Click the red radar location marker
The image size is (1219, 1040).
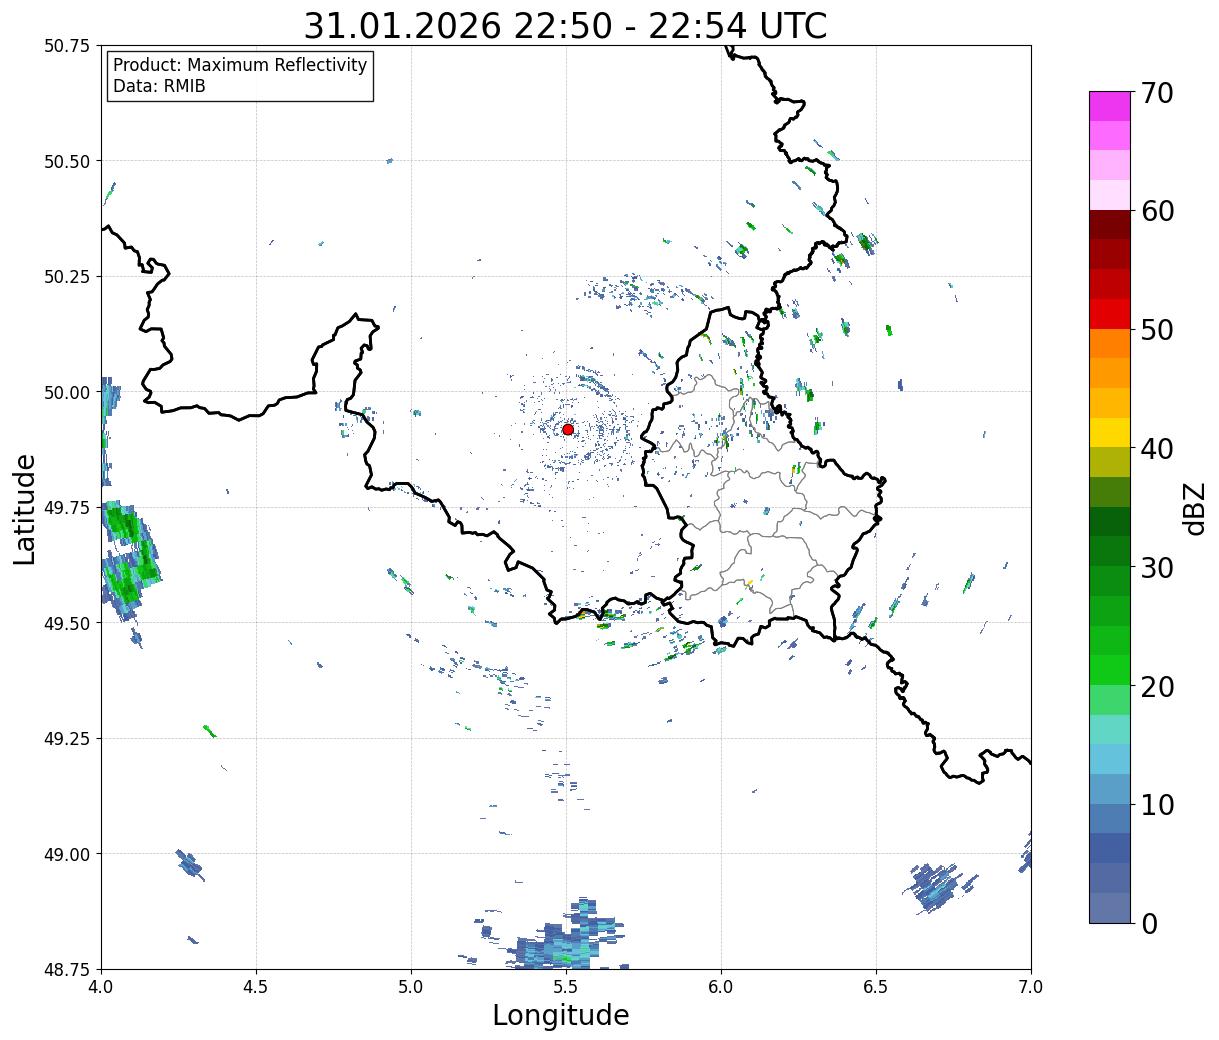(x=568, y=429)
